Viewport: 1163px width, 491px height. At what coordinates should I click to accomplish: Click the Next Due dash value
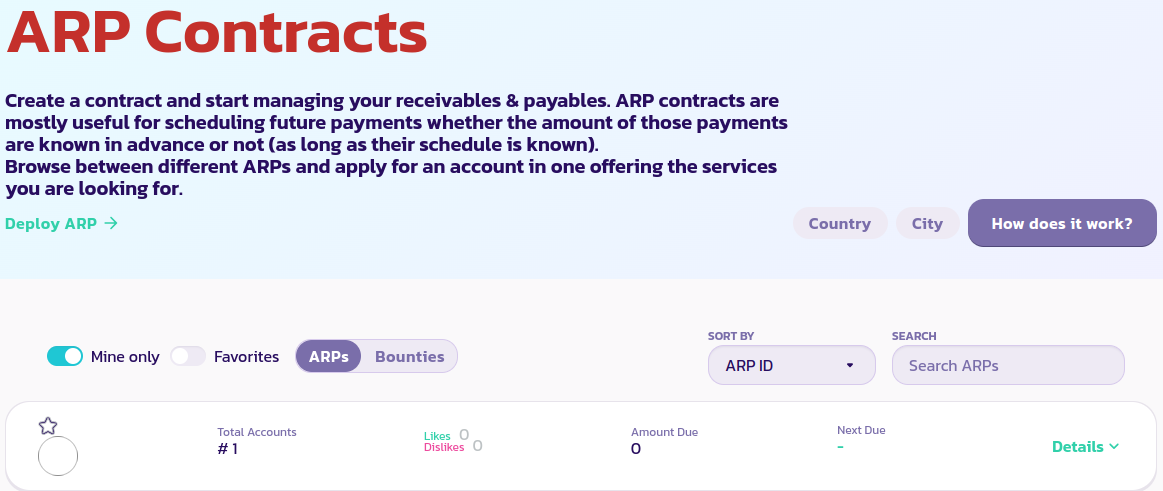841,446
